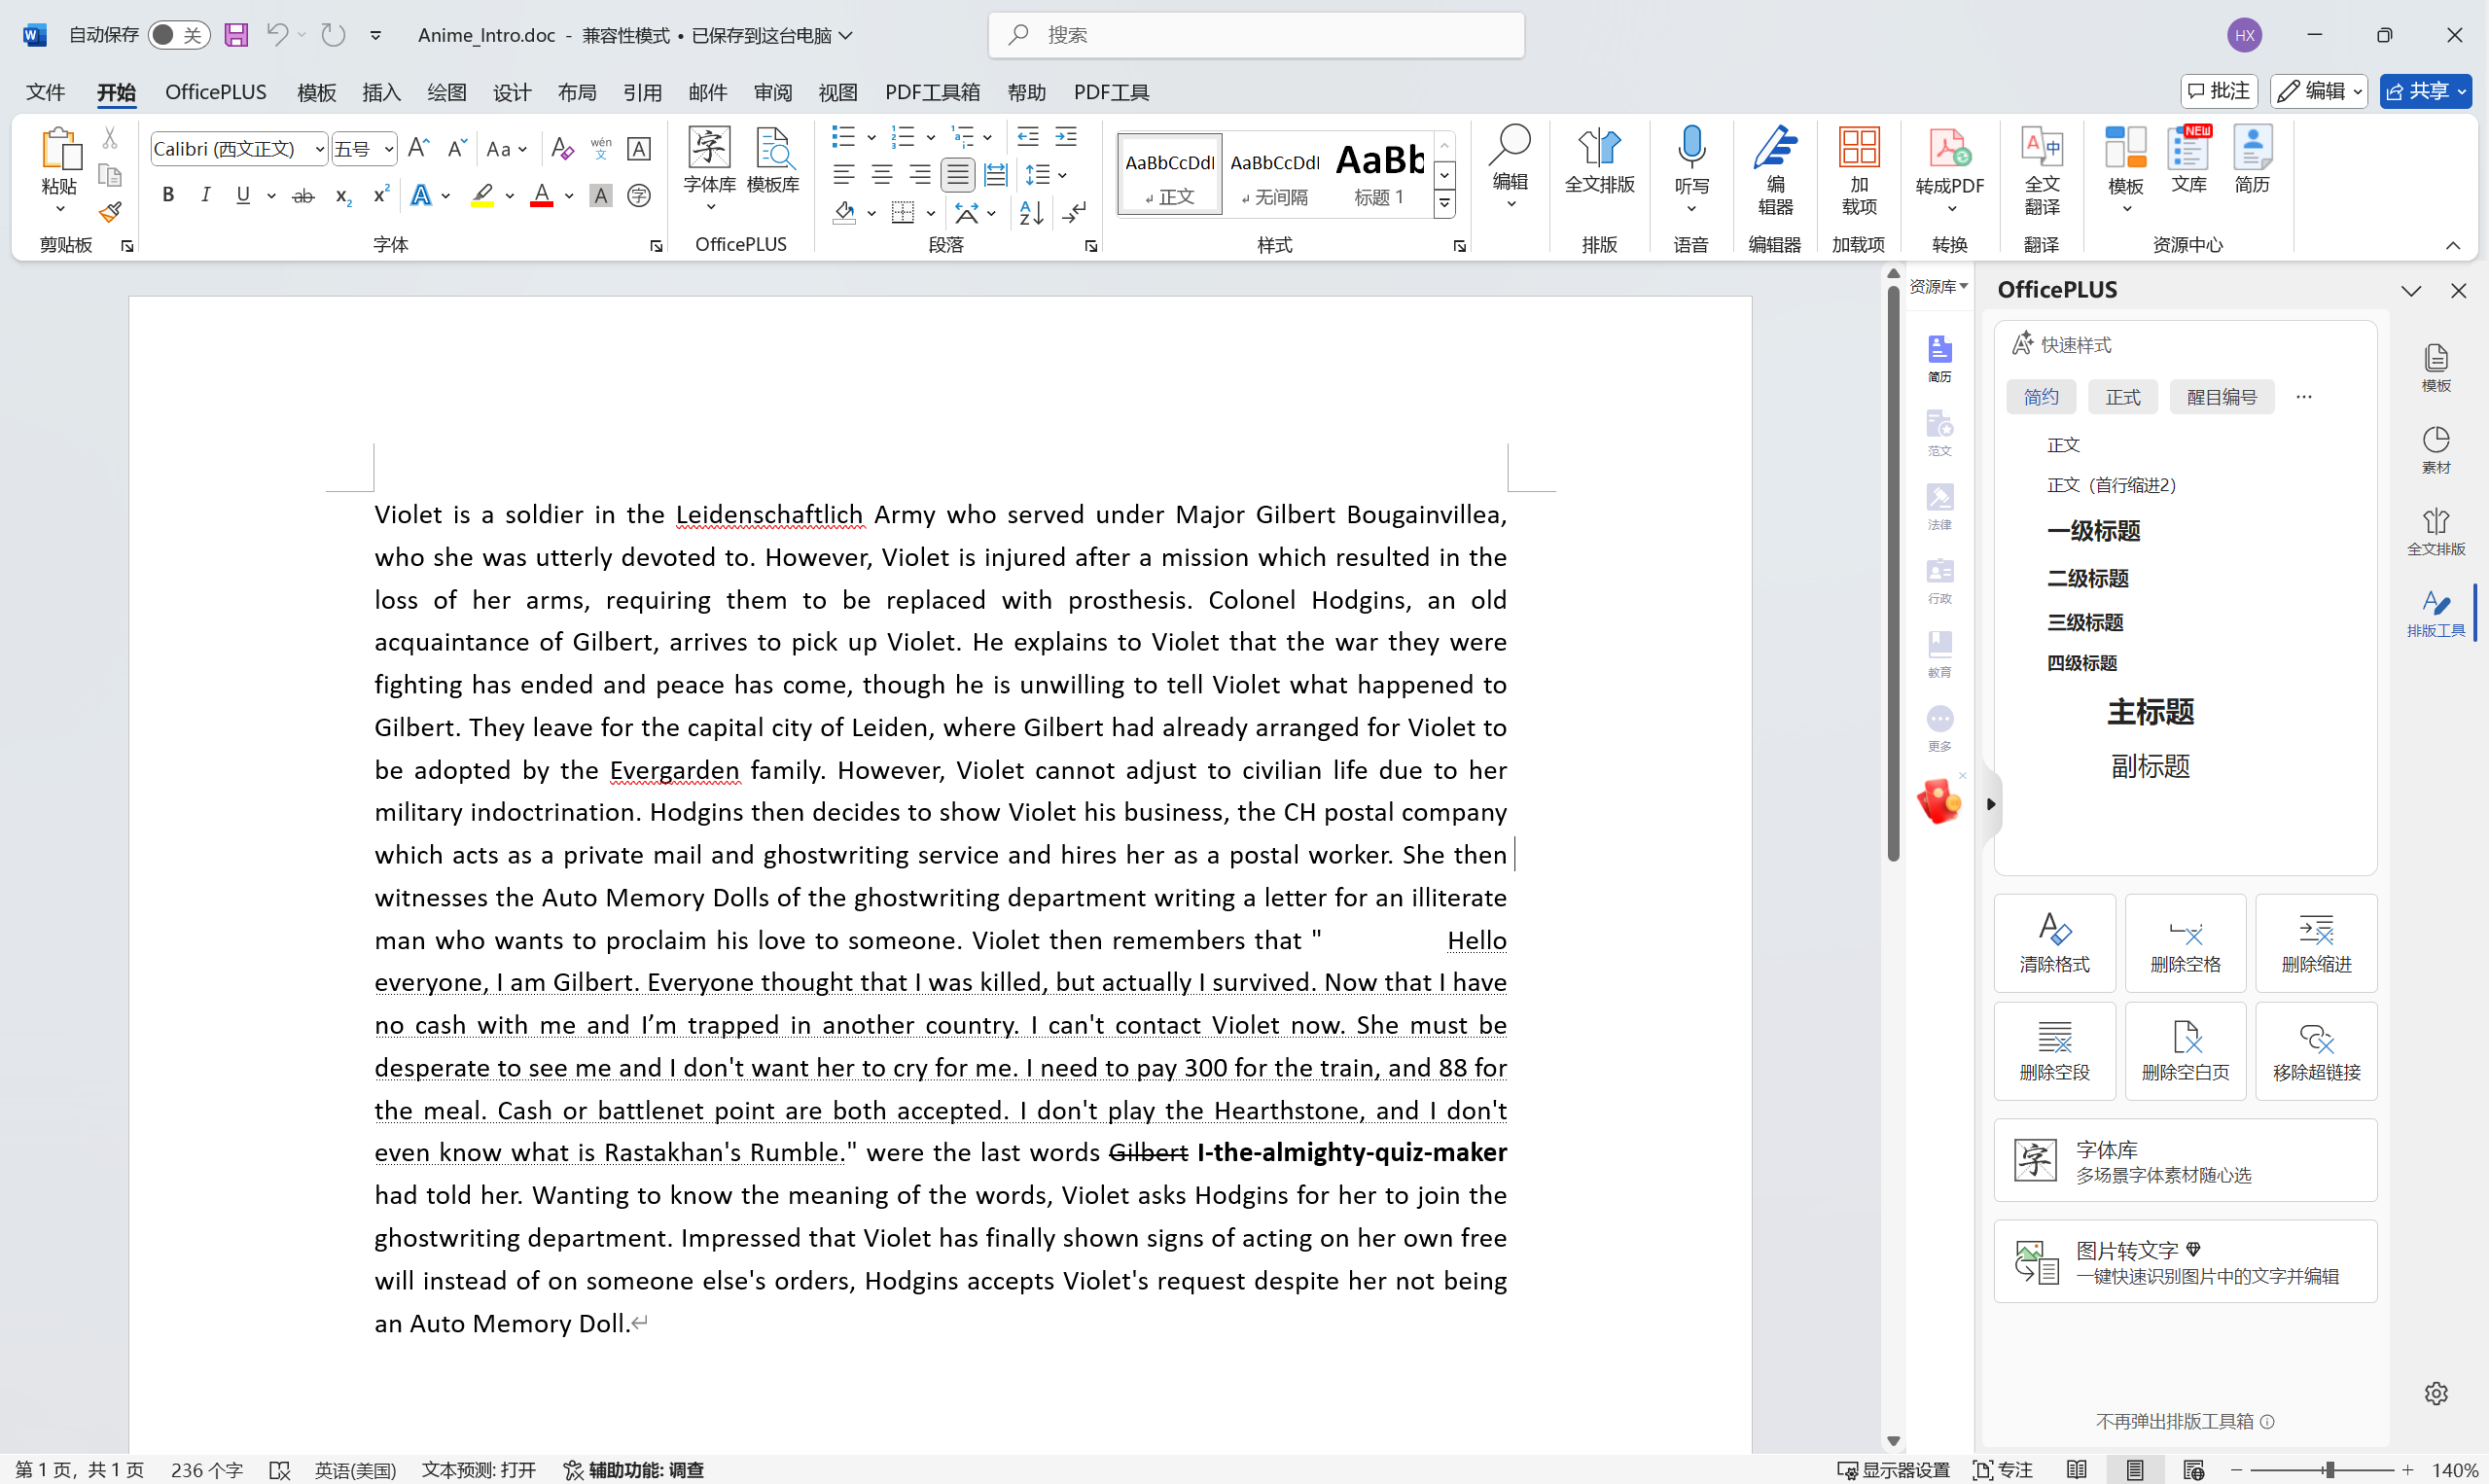
Task: Toggle Bold formatting
Action: coord(168,195)
